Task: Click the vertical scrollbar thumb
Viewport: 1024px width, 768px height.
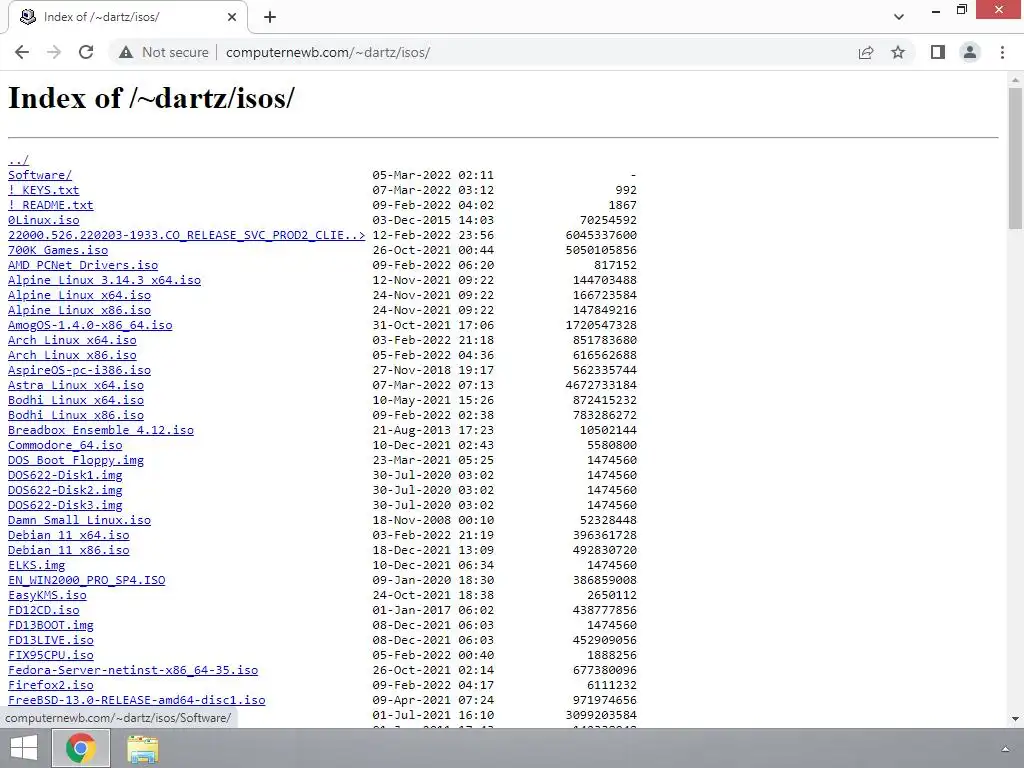Action: pos(1015,158)
